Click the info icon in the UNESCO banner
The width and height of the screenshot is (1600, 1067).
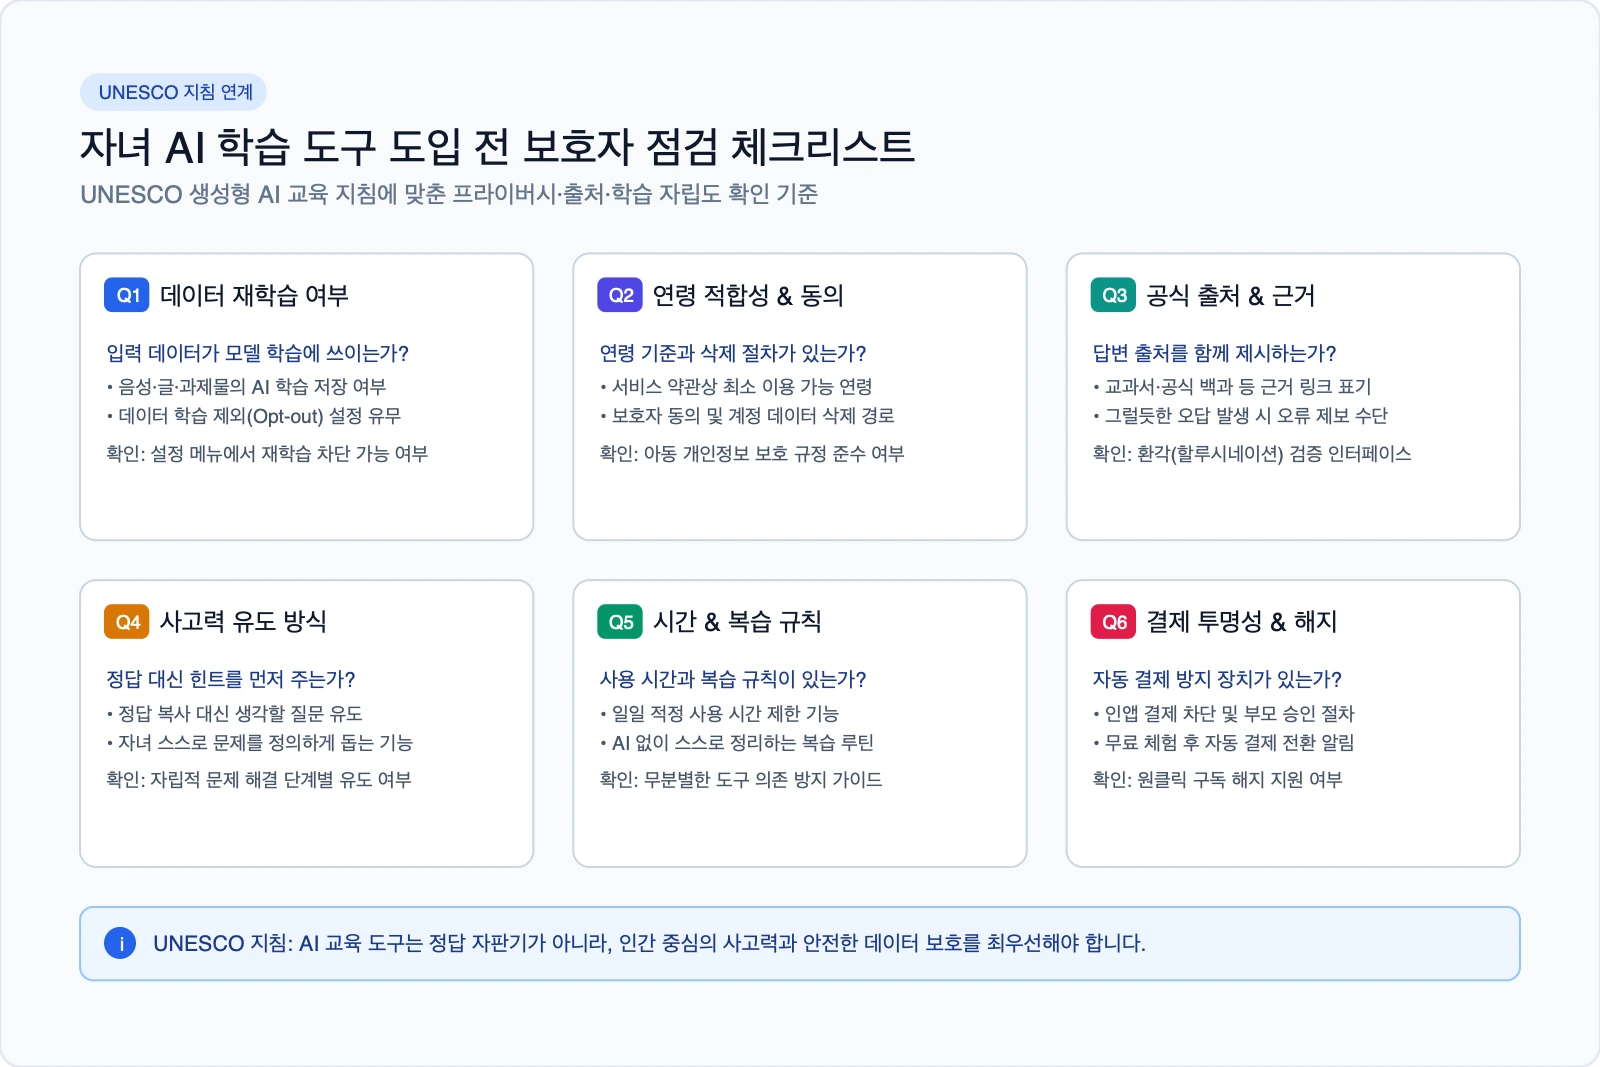coord(120,943)
